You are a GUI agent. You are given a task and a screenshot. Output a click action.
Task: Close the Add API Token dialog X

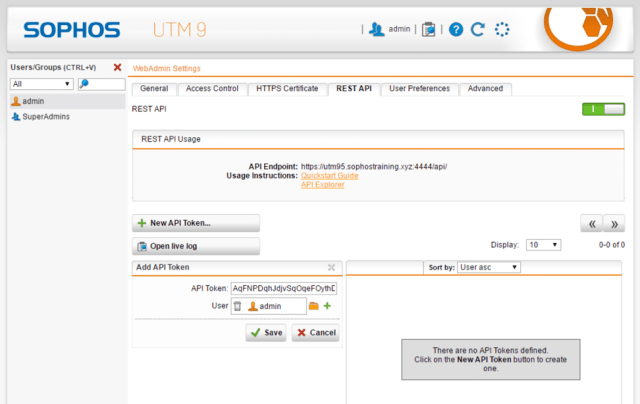click(x=331, y=267)
